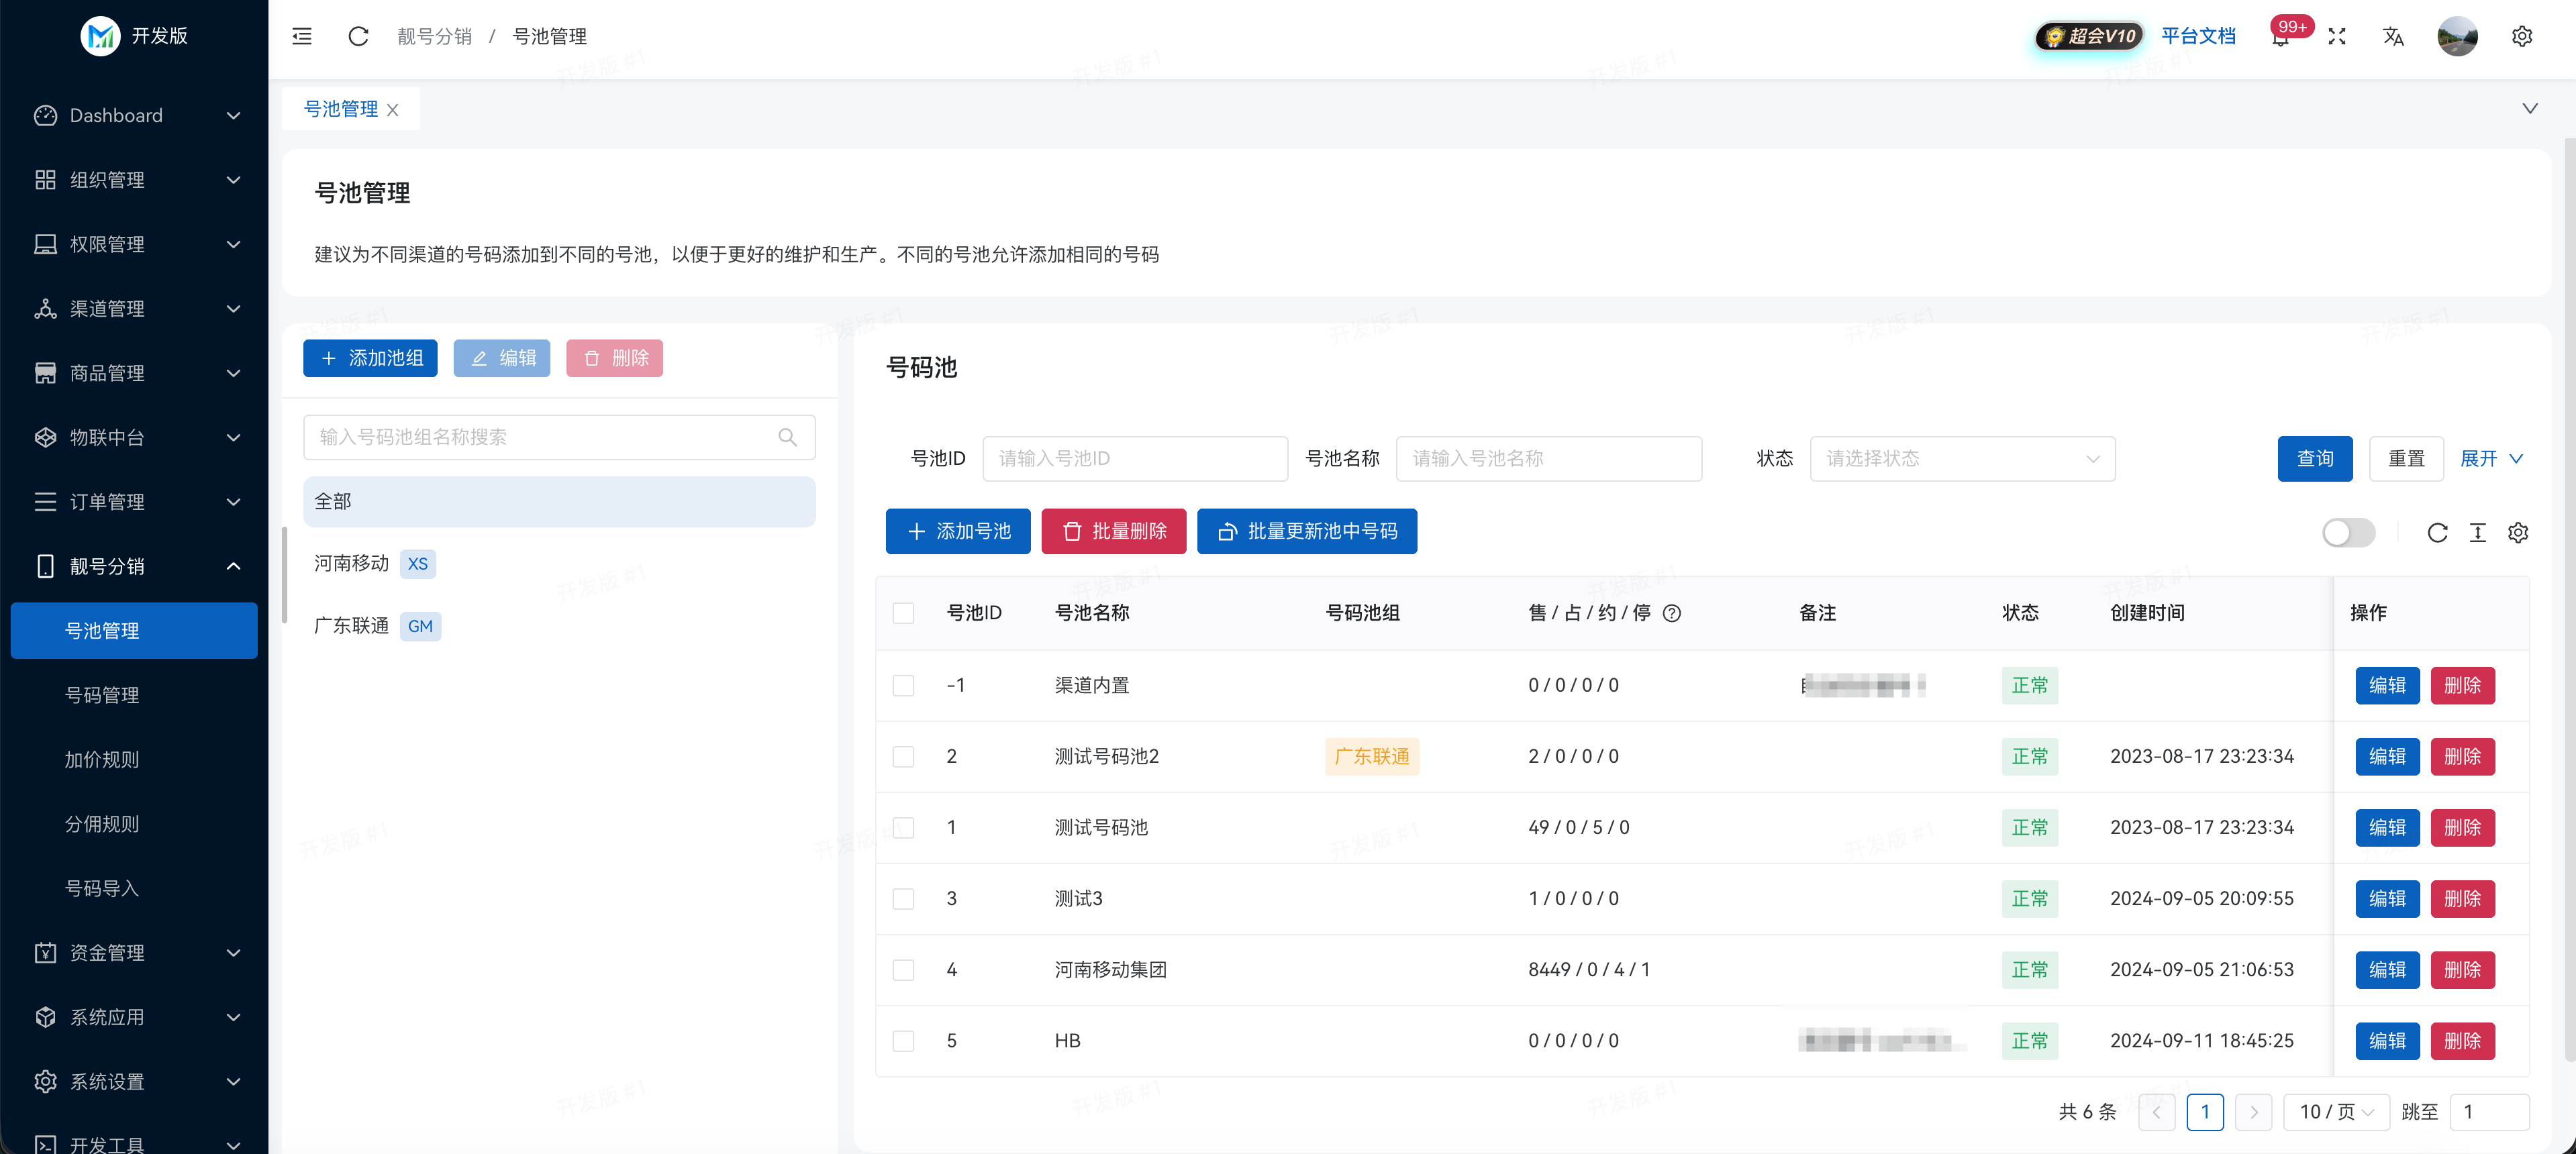
Task: Adjust table row density icon
Action: pyautogui.click(x=2478, y=533)
